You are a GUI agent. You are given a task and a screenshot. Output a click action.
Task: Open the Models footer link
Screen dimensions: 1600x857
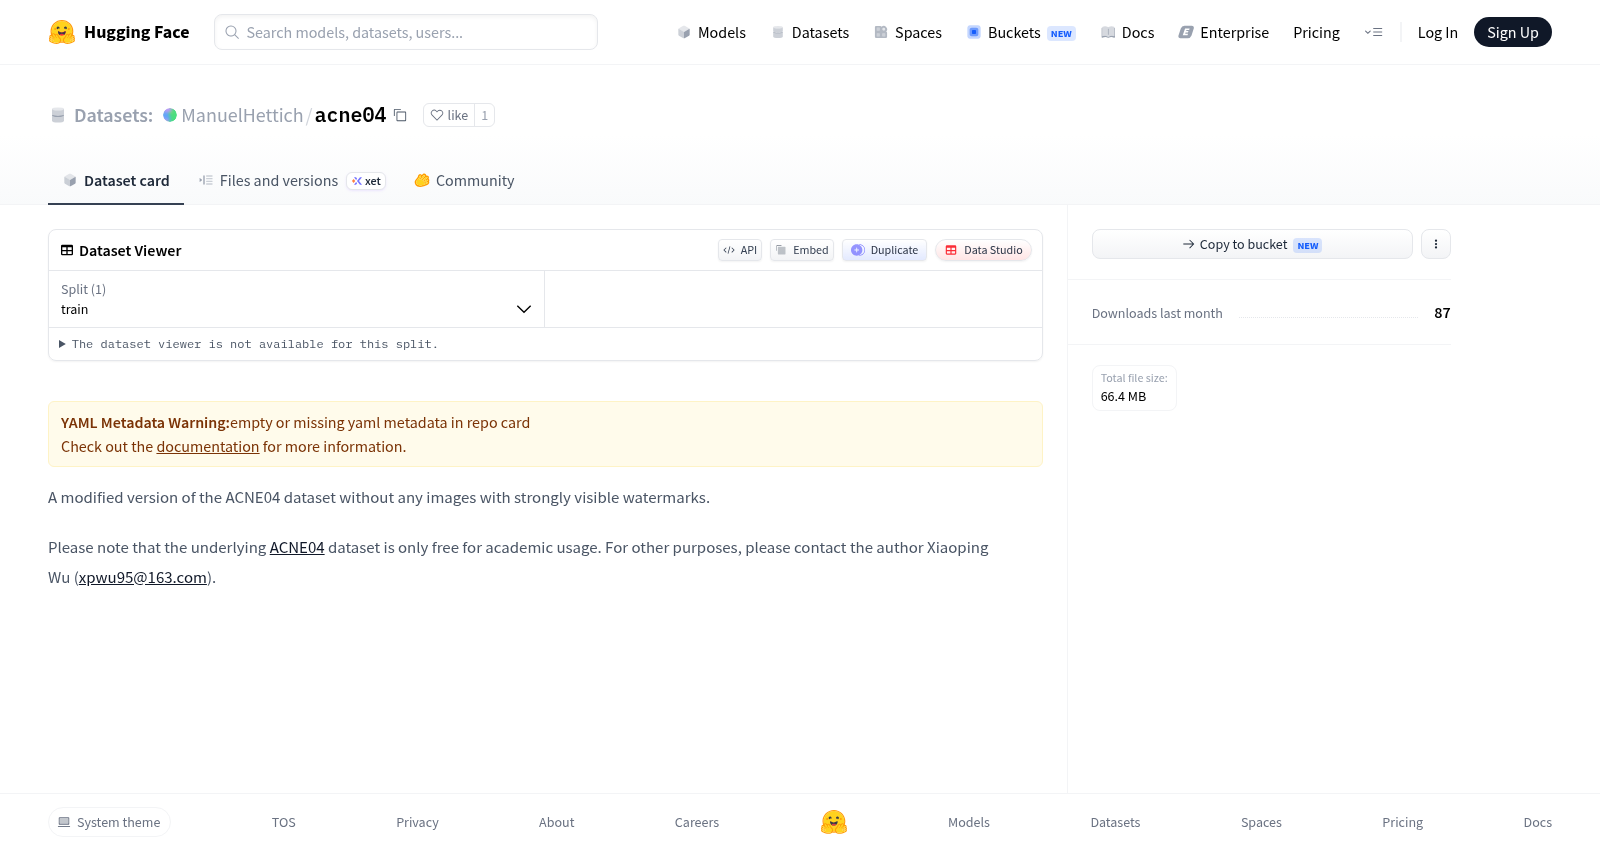tap(969, 822)
